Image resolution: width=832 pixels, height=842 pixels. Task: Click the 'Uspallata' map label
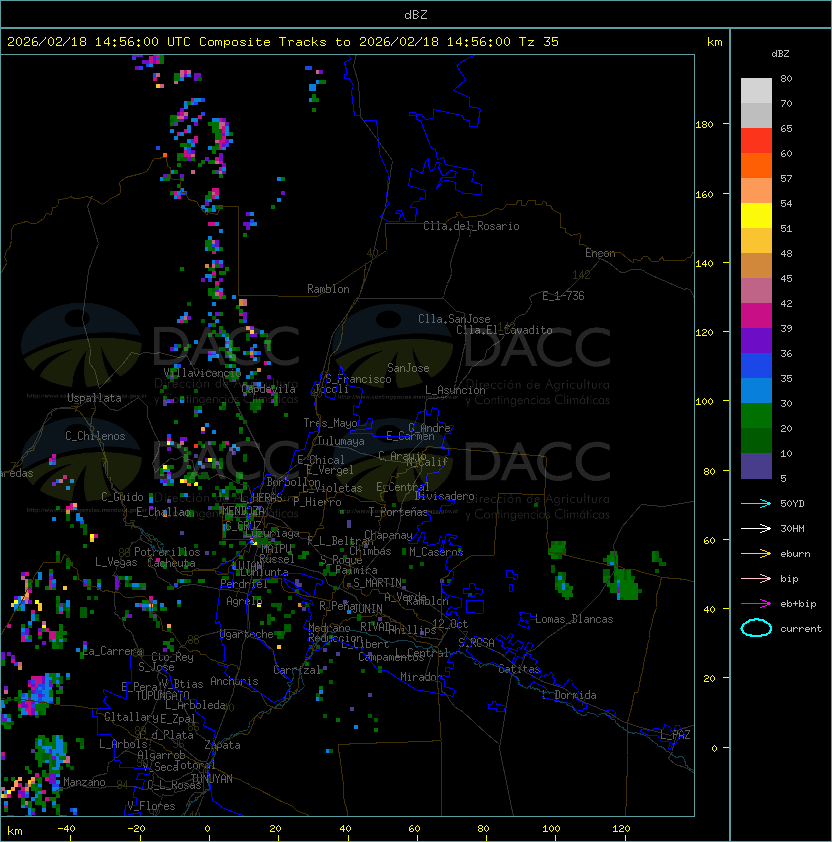click(x=94, y=398)
